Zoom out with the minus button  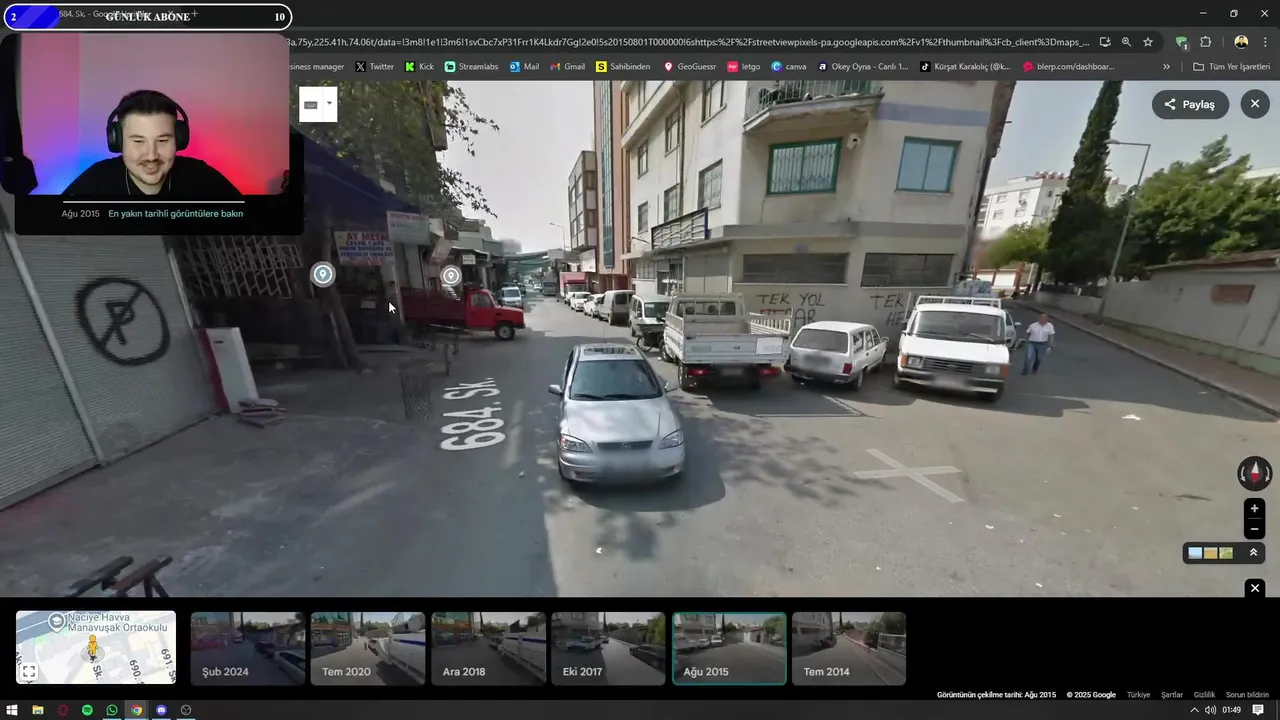pyautogui.click(x=1254, y=528)
